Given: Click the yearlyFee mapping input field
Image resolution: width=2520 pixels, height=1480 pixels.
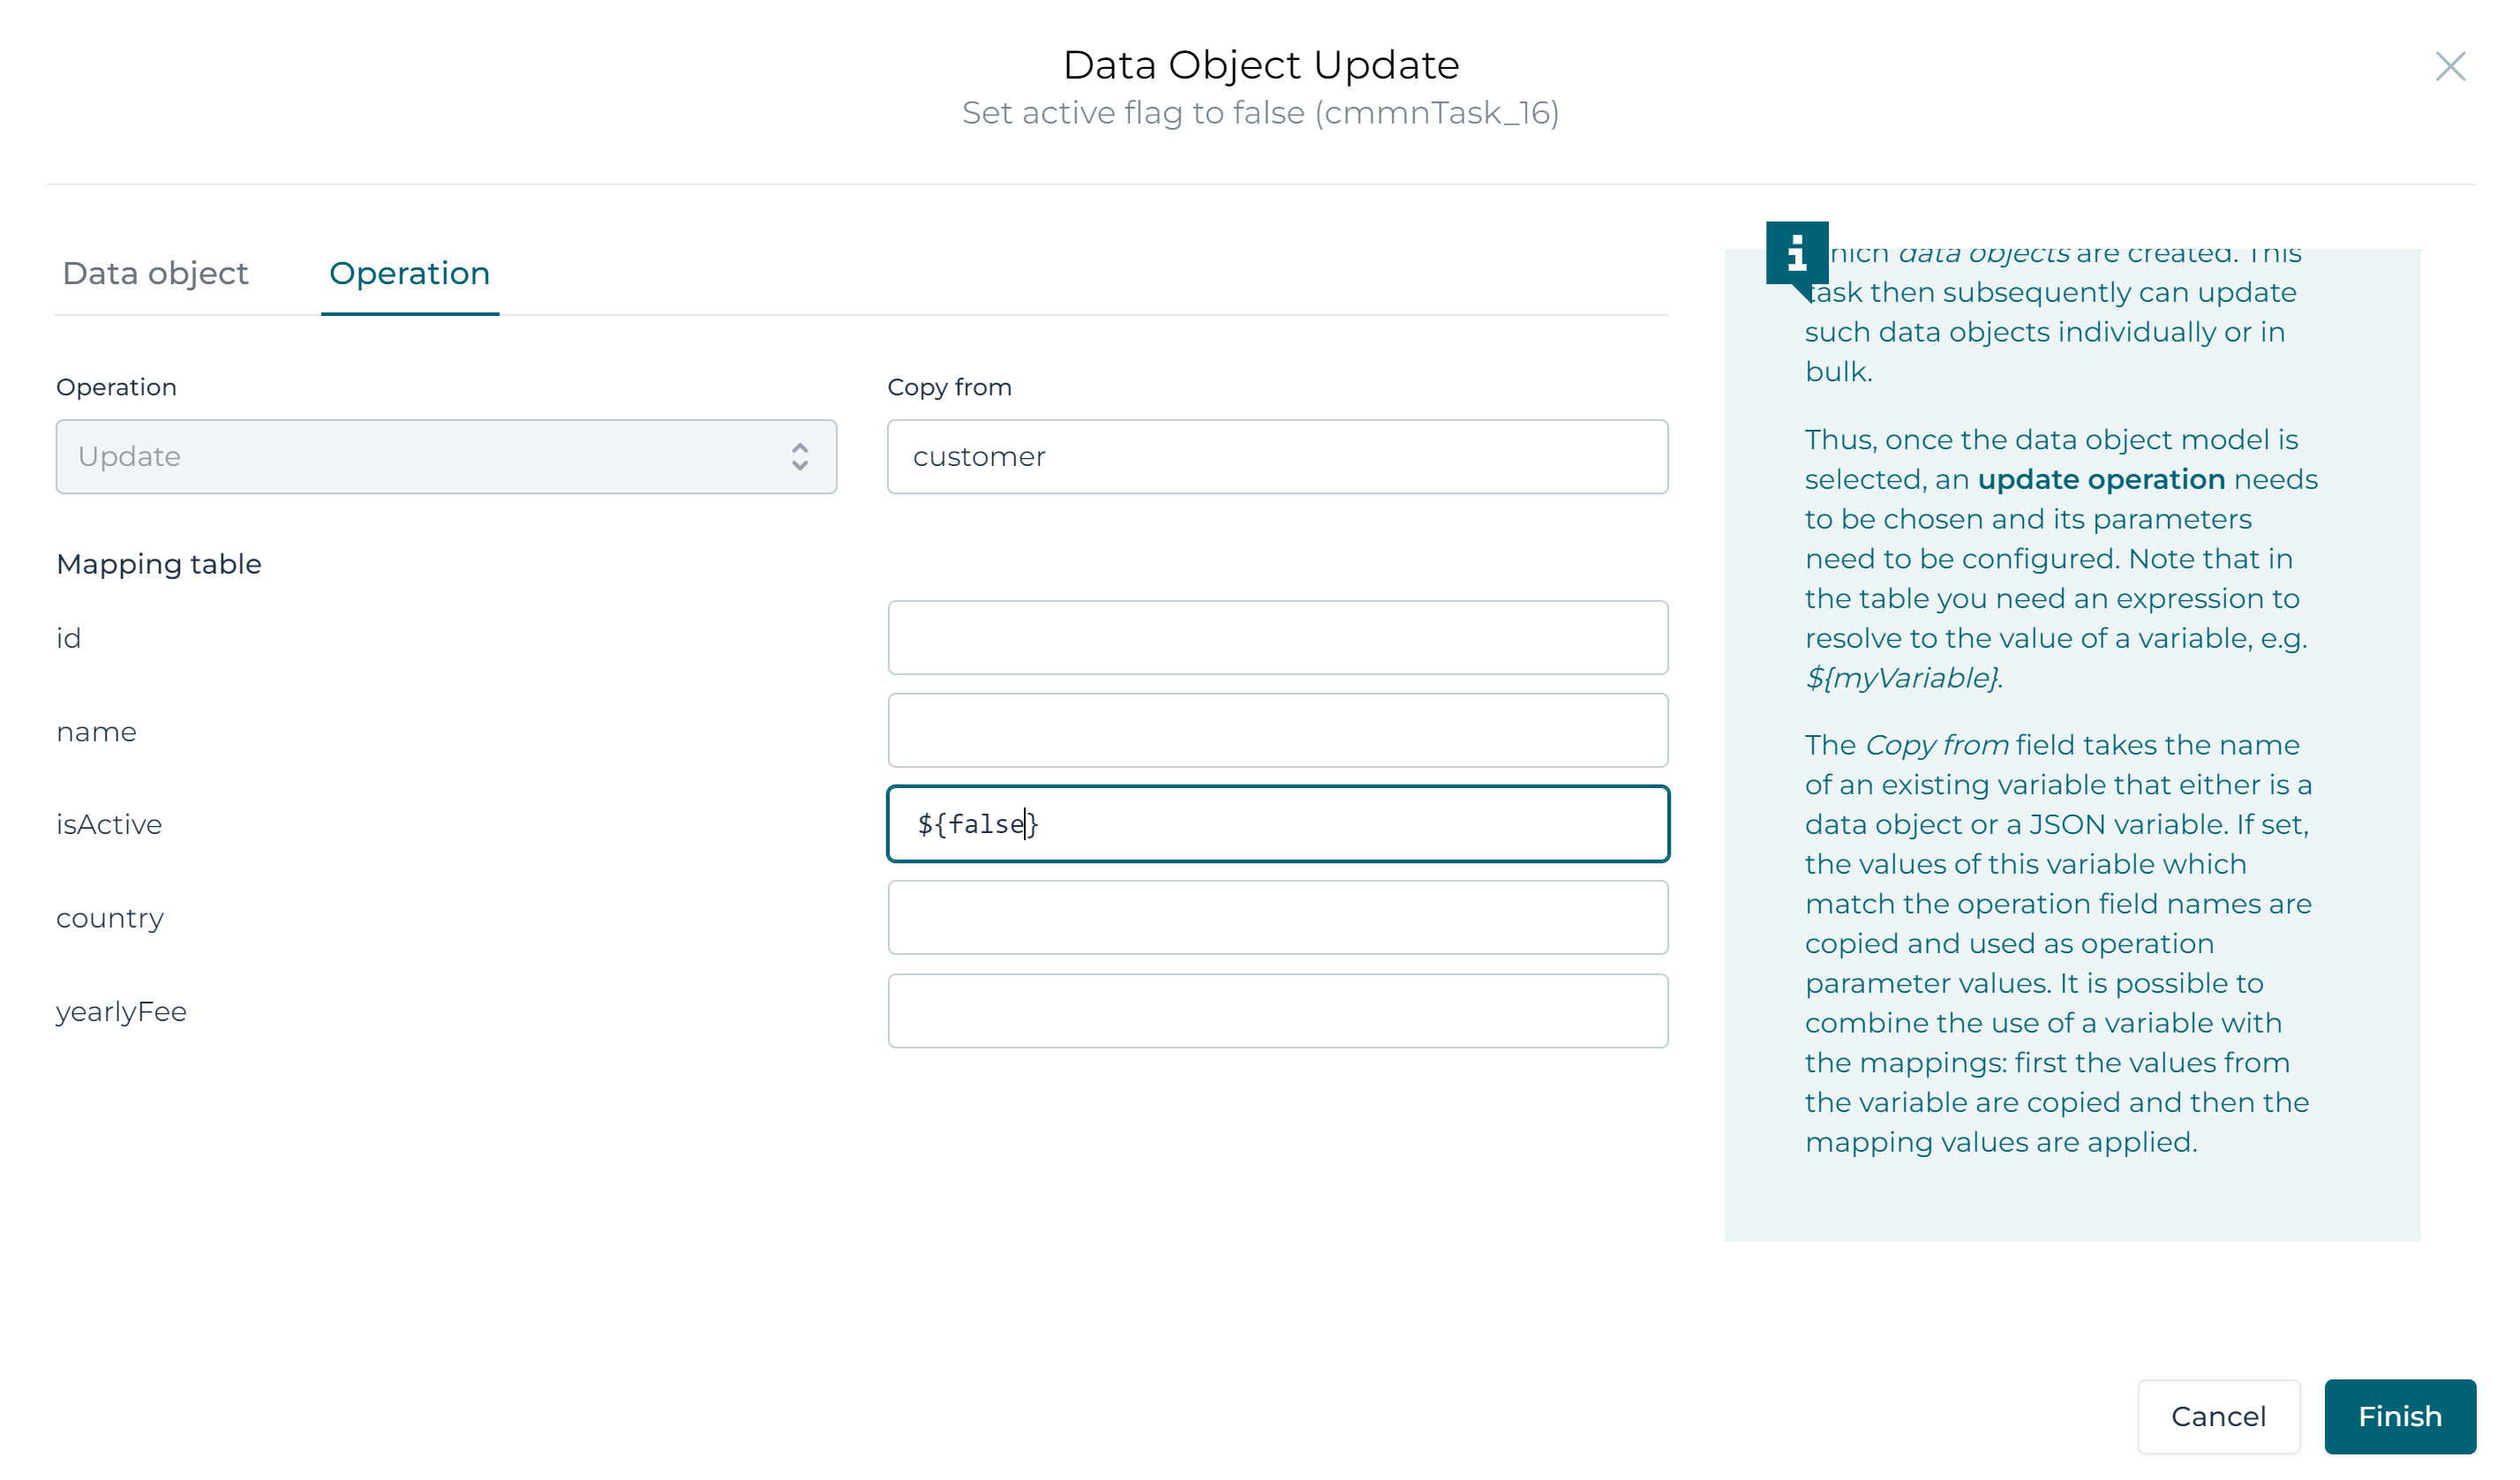Looking at the screenshot, I should [x=1277, y=1010].
